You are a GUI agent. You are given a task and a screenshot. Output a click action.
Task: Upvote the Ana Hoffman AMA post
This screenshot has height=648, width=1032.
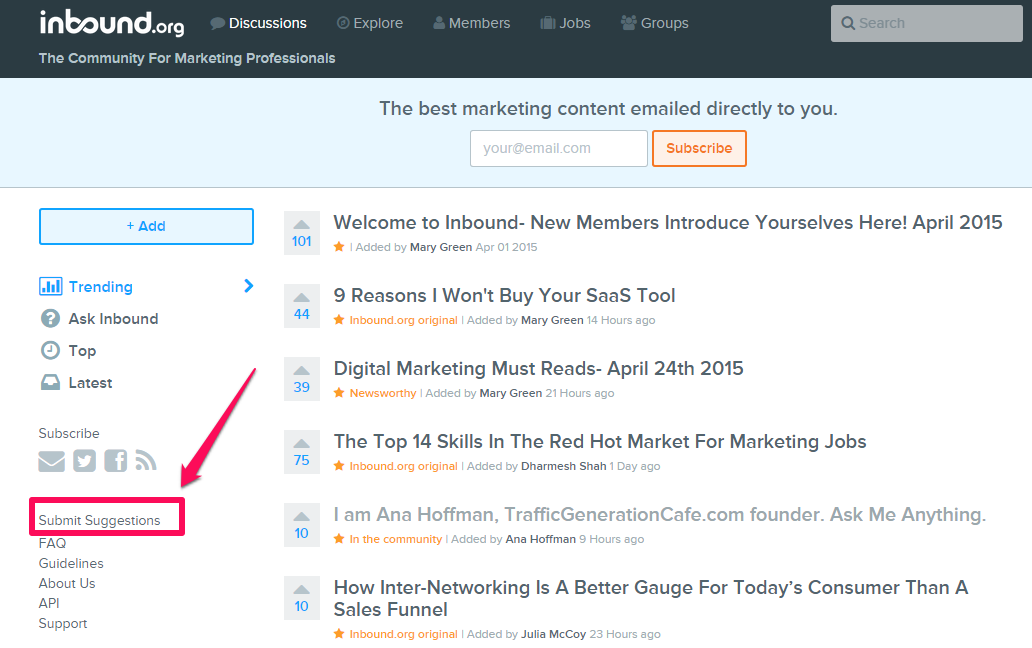click(301, 516)
